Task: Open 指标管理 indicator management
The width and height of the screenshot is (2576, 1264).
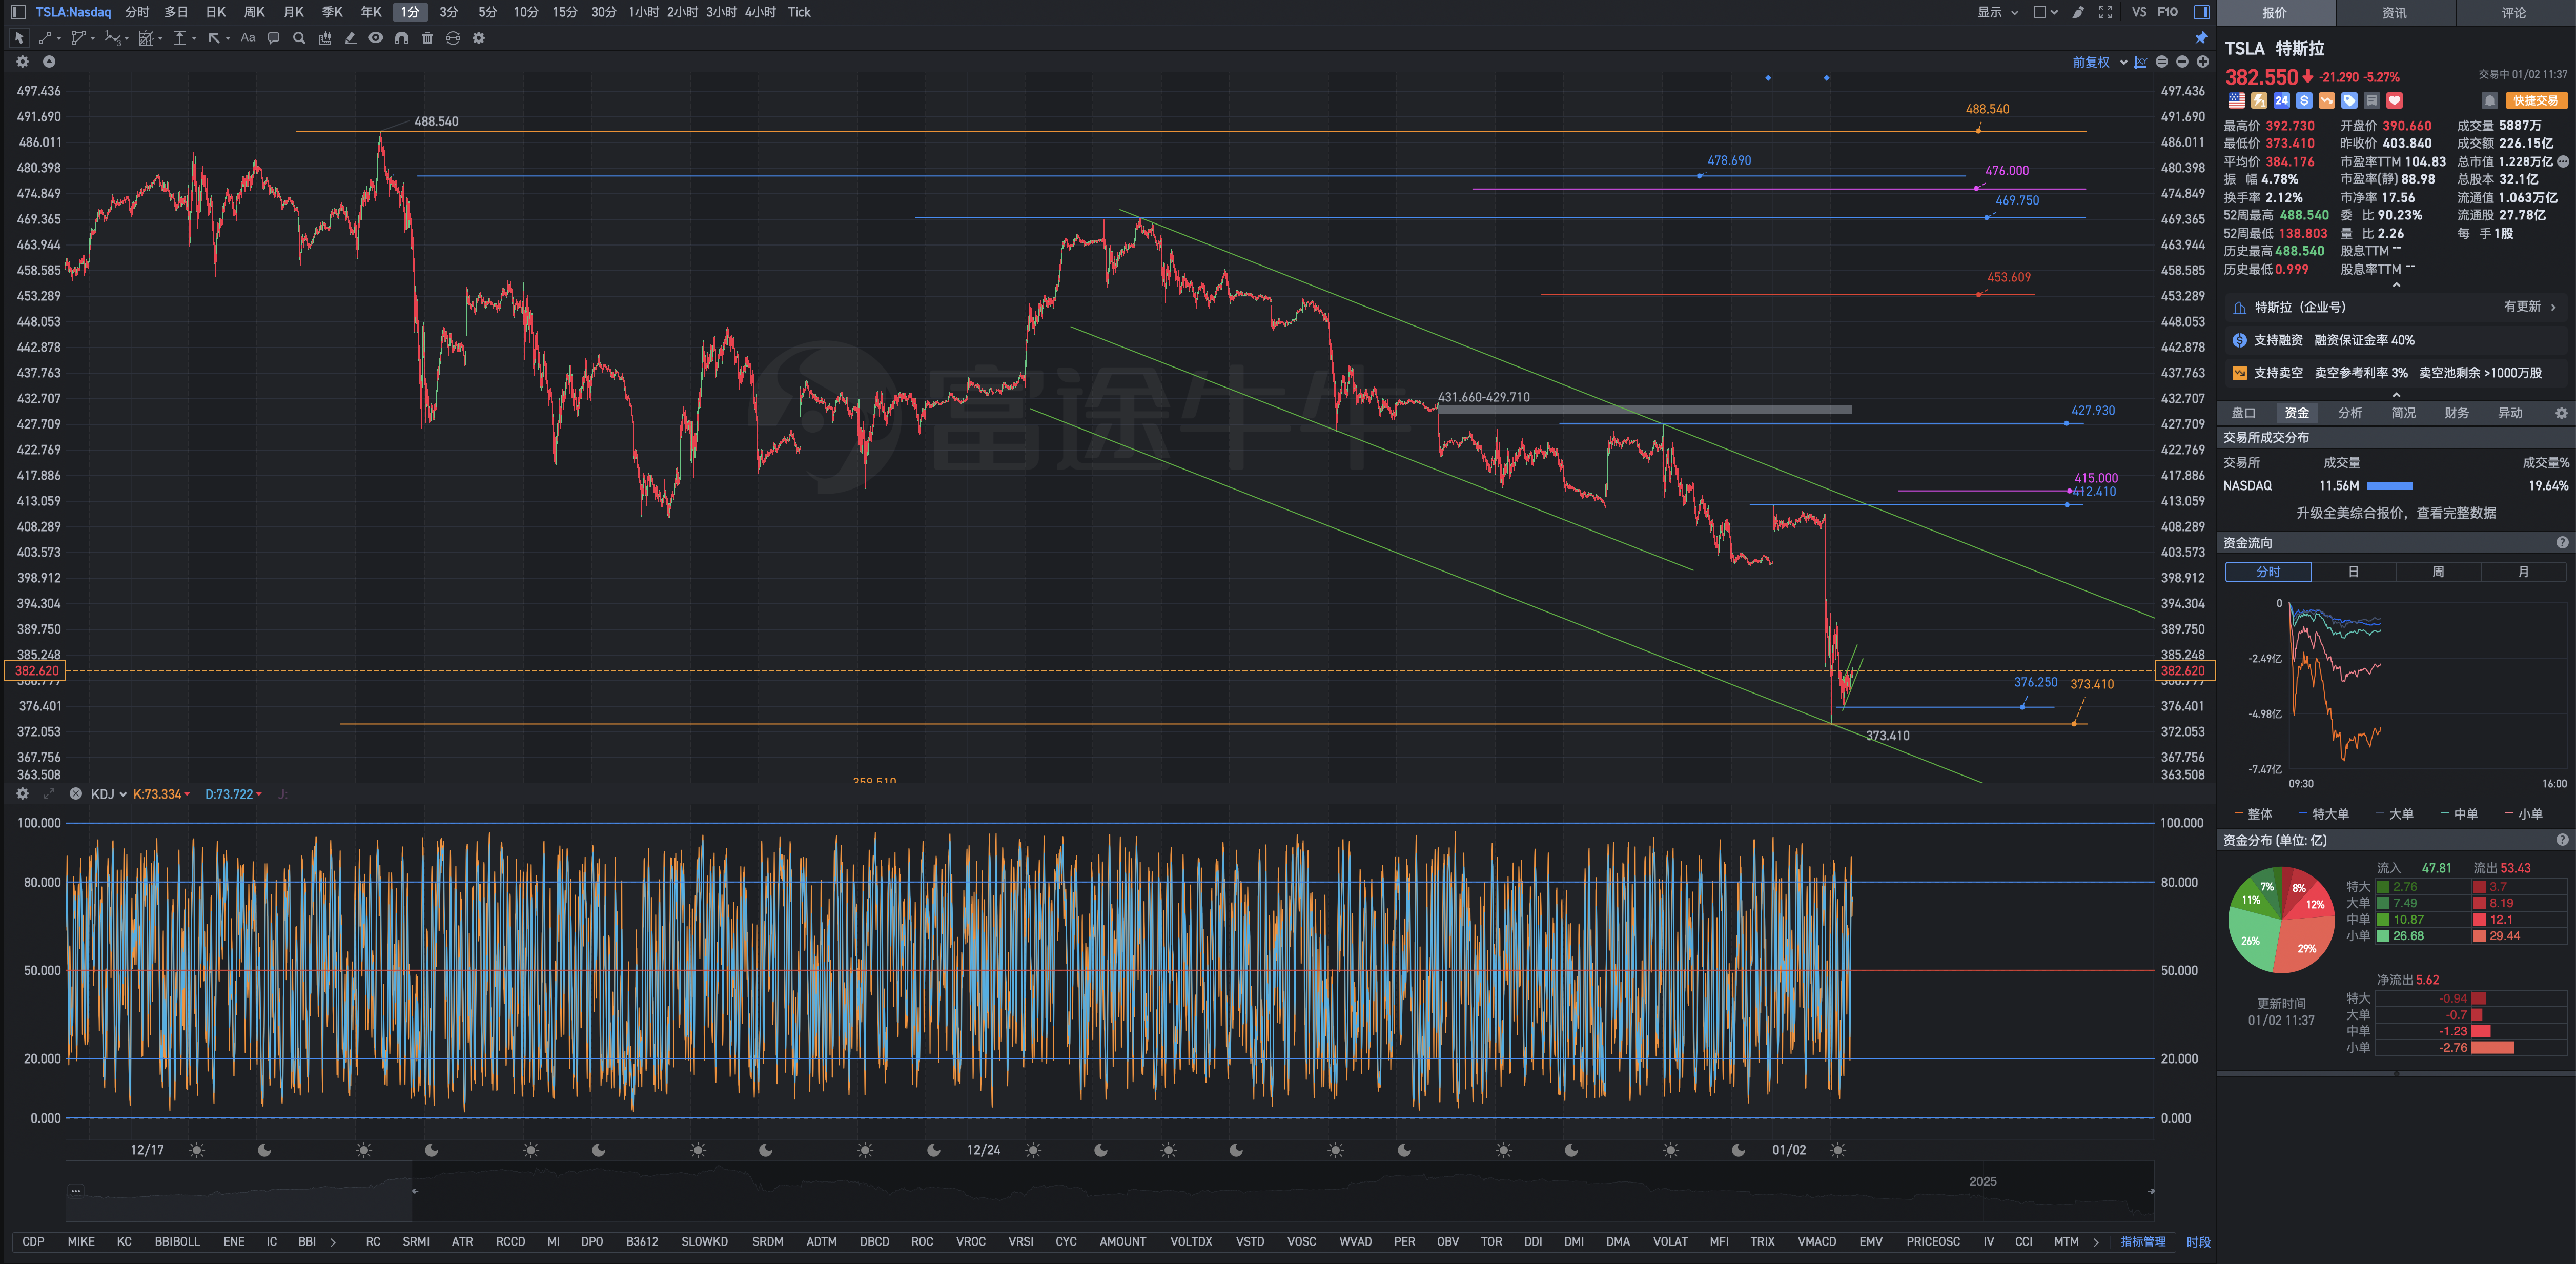Action: pos(2143,1242)
